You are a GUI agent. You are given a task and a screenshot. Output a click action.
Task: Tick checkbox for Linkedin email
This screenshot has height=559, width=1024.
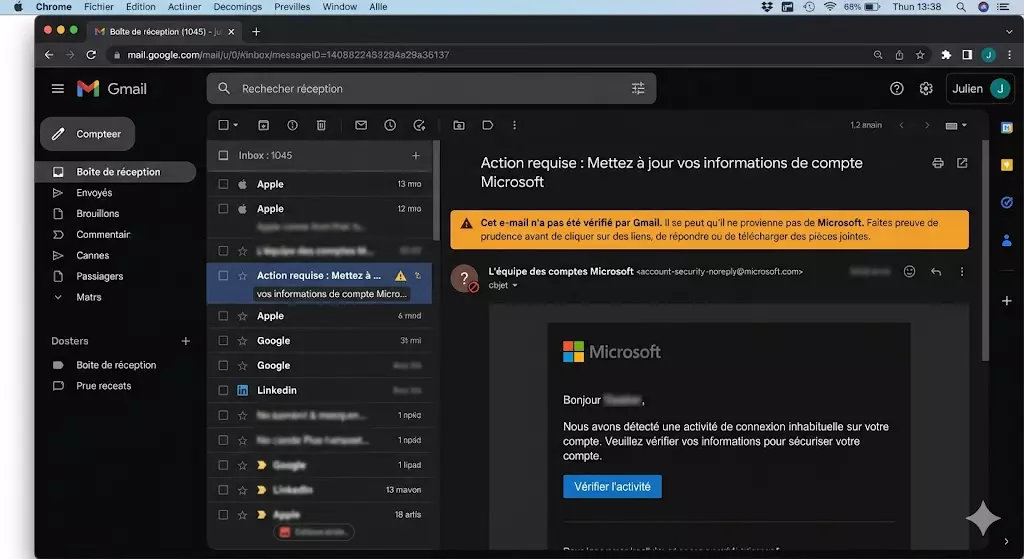coord(223,391)
